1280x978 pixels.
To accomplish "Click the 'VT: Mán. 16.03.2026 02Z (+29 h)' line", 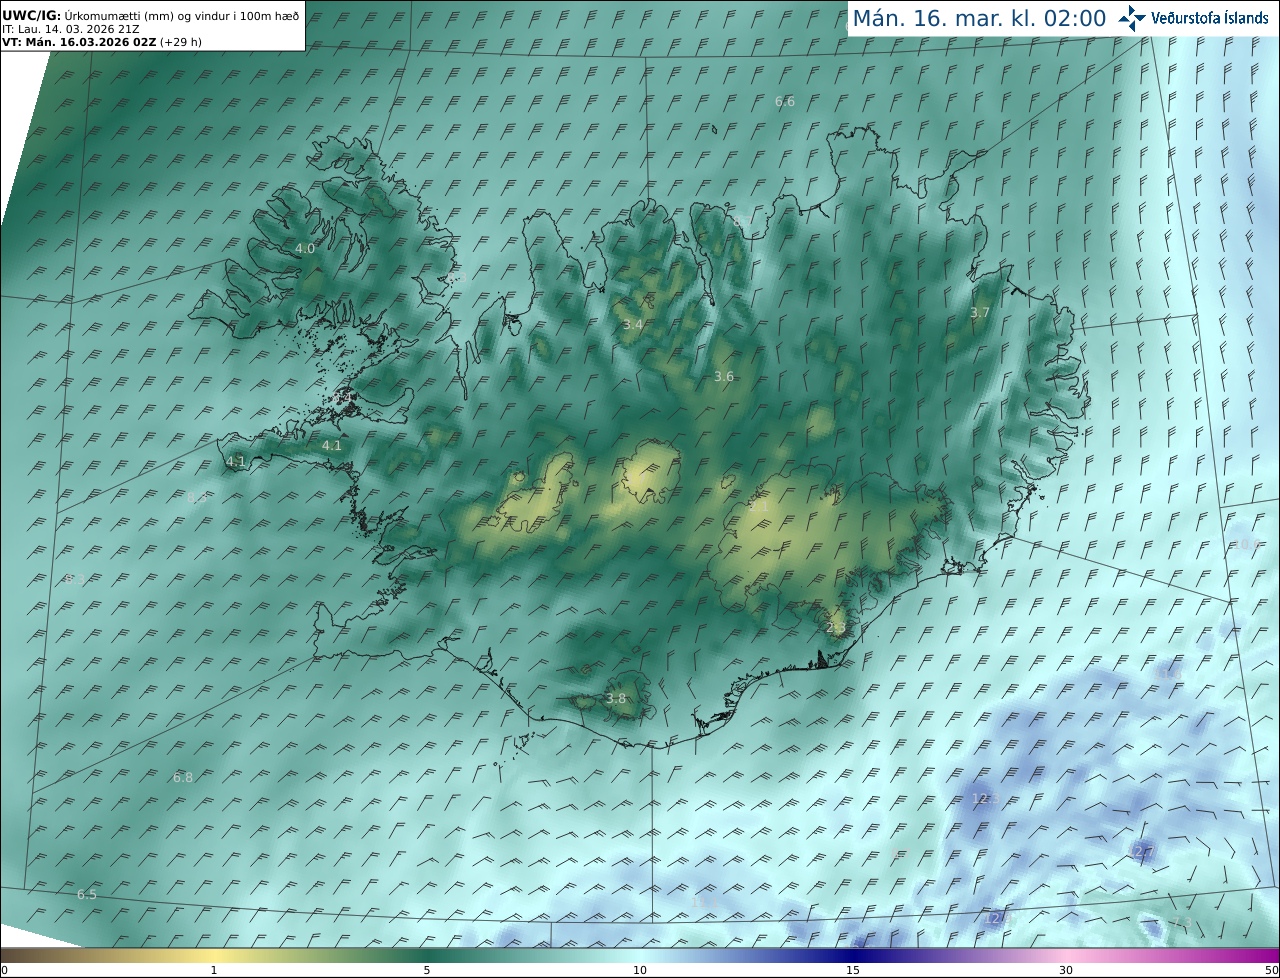I will coord(102,42).
